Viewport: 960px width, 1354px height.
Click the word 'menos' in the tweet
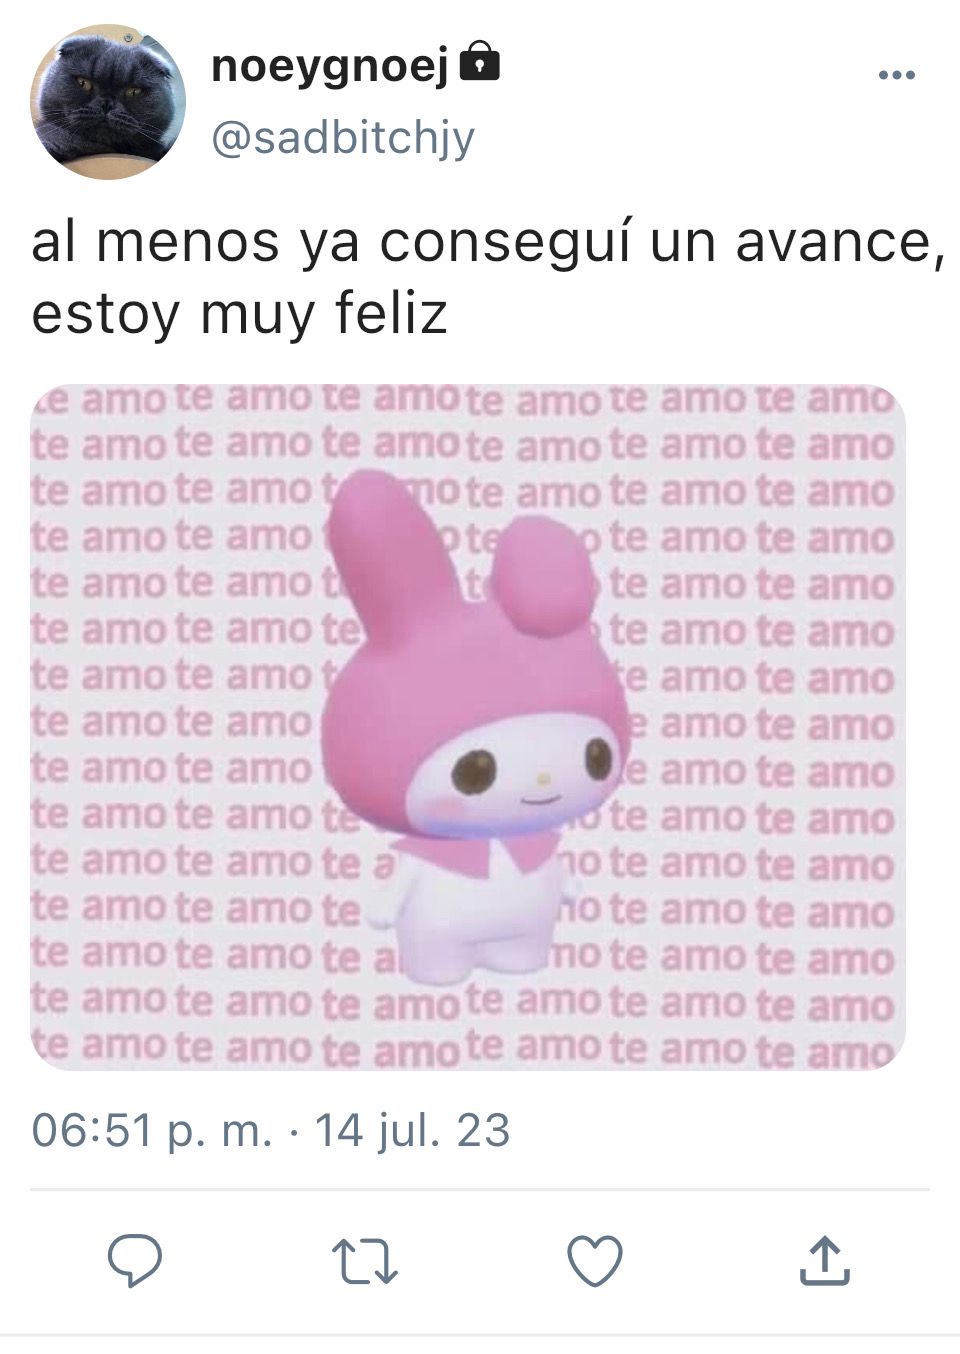(188, 243)
